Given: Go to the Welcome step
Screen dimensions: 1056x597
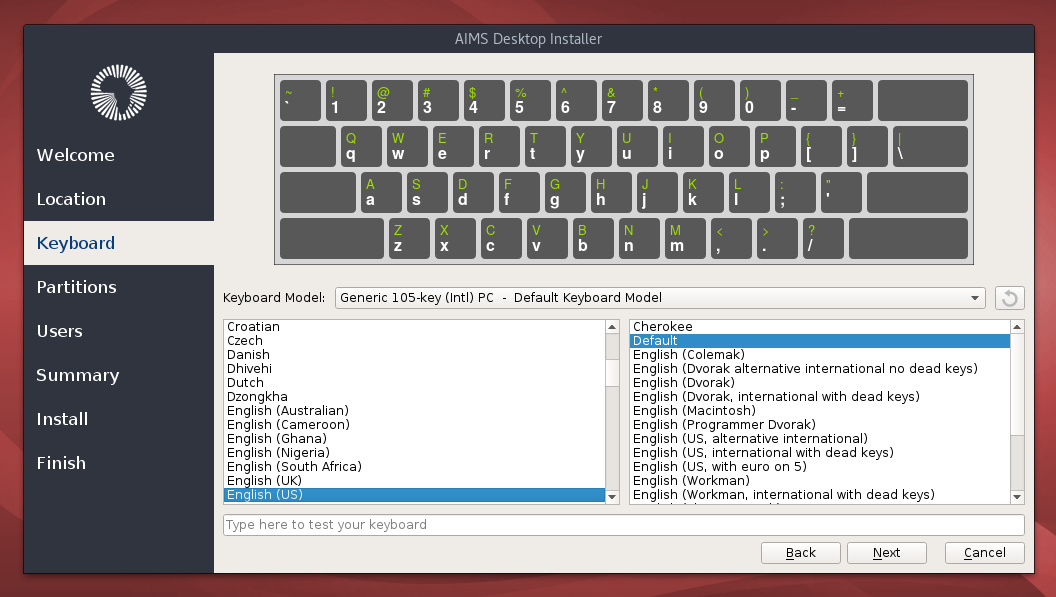Looking at the screenshot, I should pyautogui.click(x=75, y=155).
